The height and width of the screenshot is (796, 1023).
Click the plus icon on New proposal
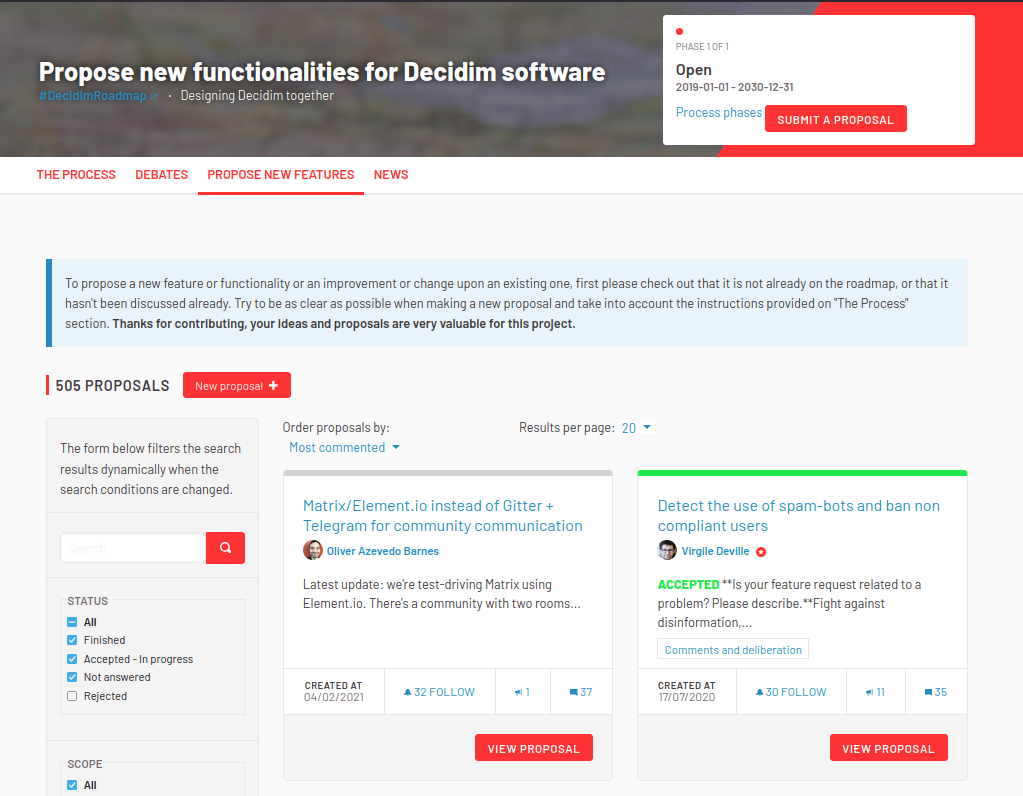tap(273, 386)
